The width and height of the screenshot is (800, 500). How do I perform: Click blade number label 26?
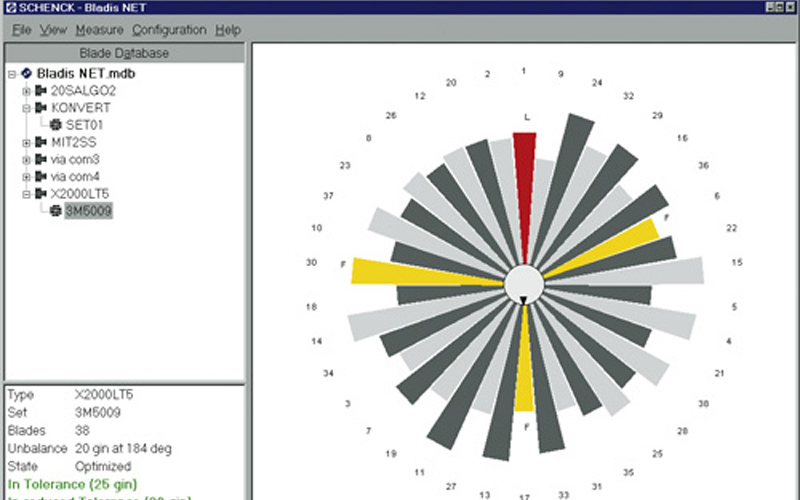click(x=391, y=116)
